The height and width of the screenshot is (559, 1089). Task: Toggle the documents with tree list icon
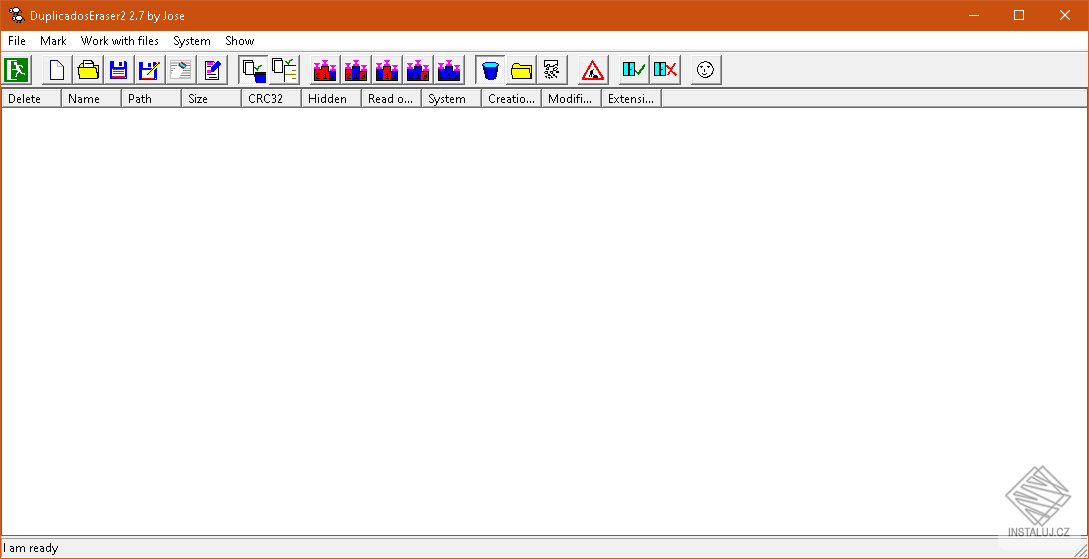[284, 70]
